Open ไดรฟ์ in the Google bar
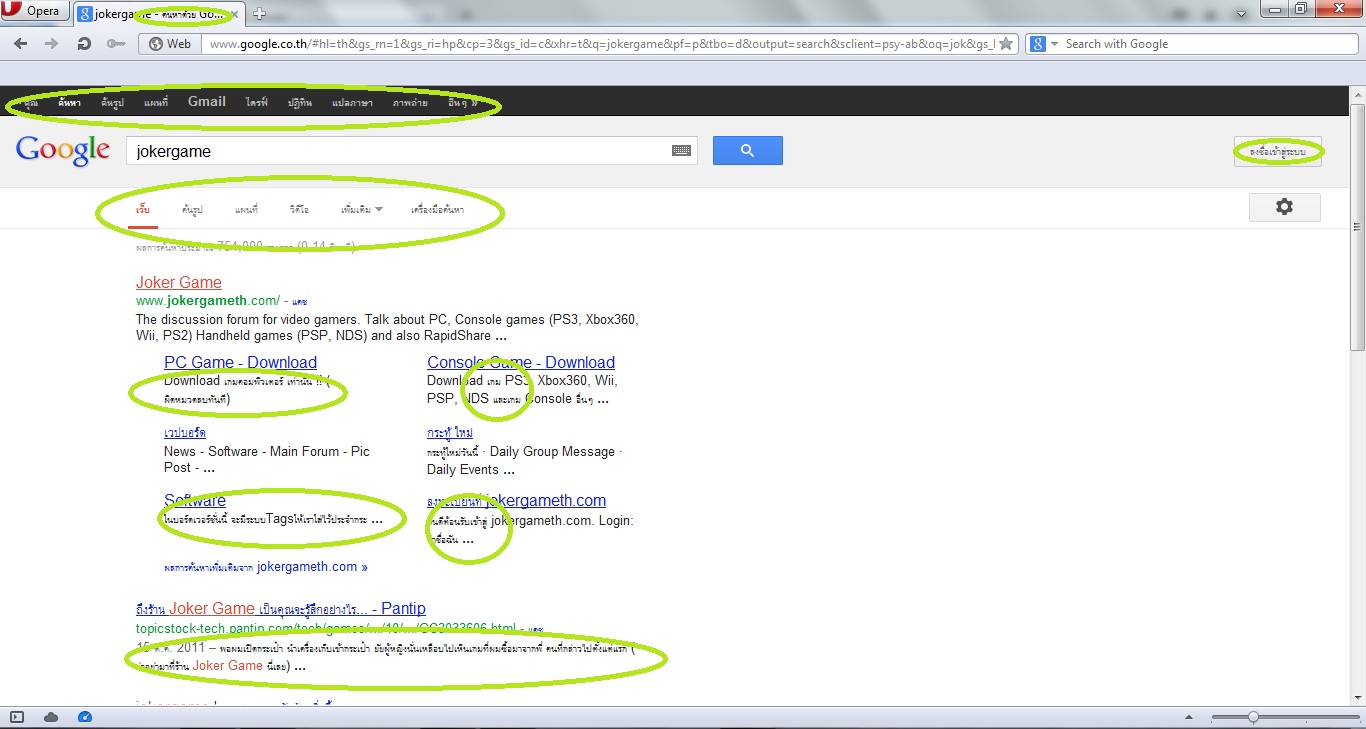Image resolution: width=1366 pixels, height=729 pixels. [257, 102]
